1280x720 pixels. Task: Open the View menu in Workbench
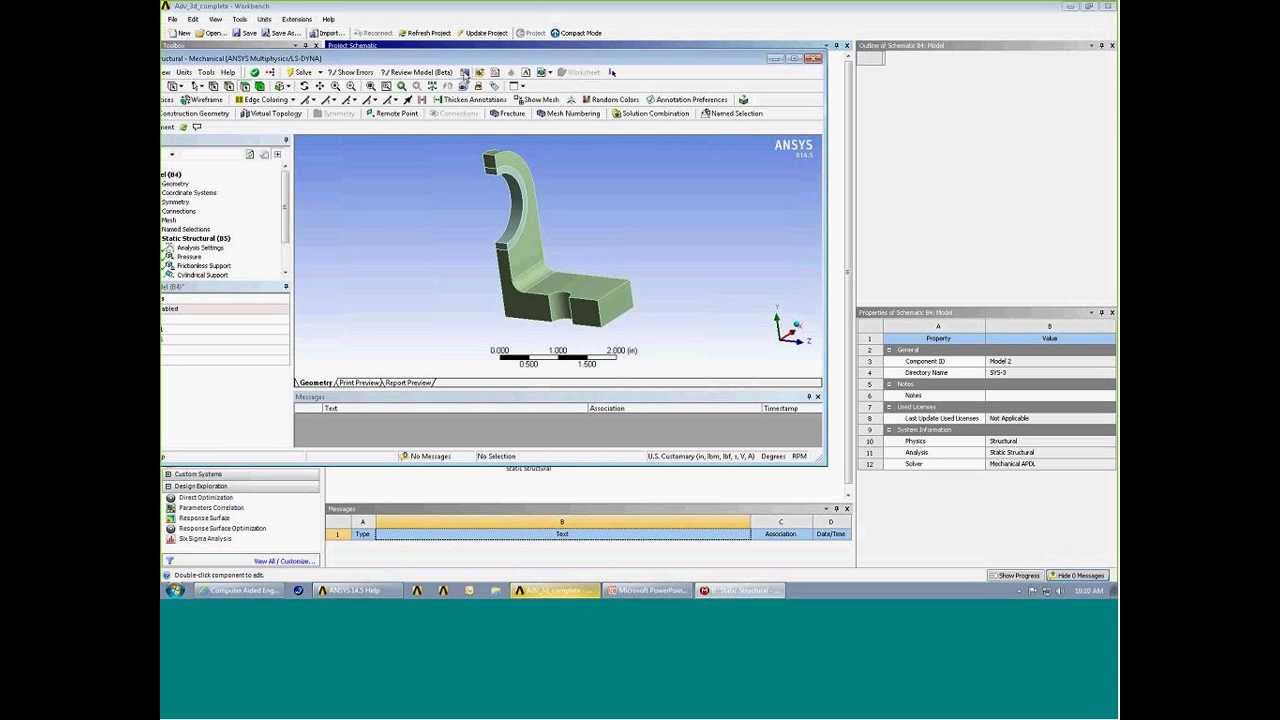coord(215,19)
